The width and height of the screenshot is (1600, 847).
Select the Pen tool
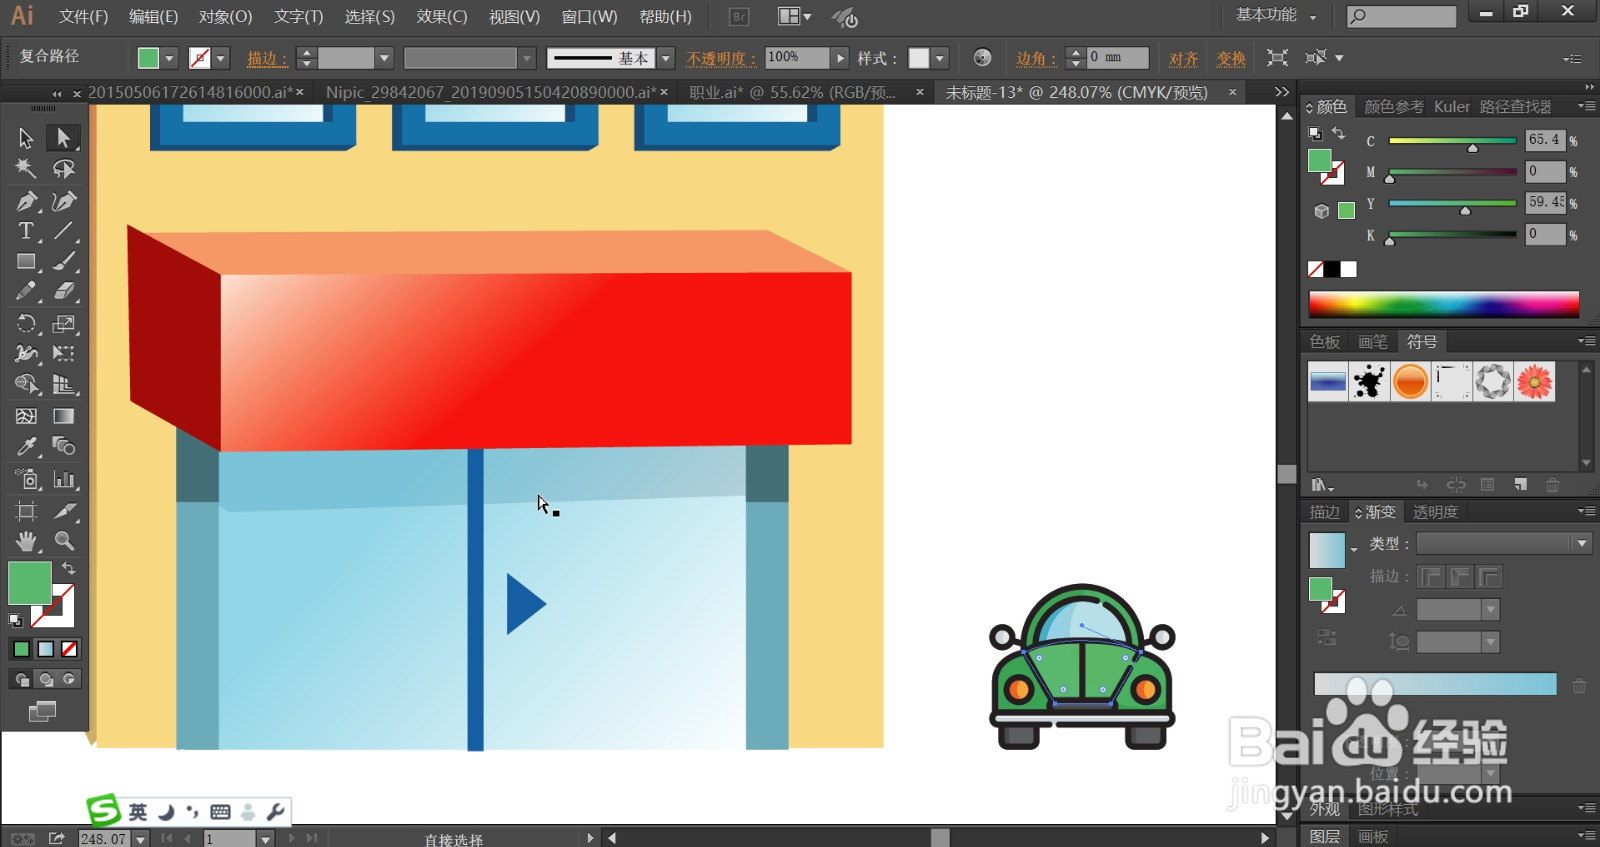pos(26,201)
